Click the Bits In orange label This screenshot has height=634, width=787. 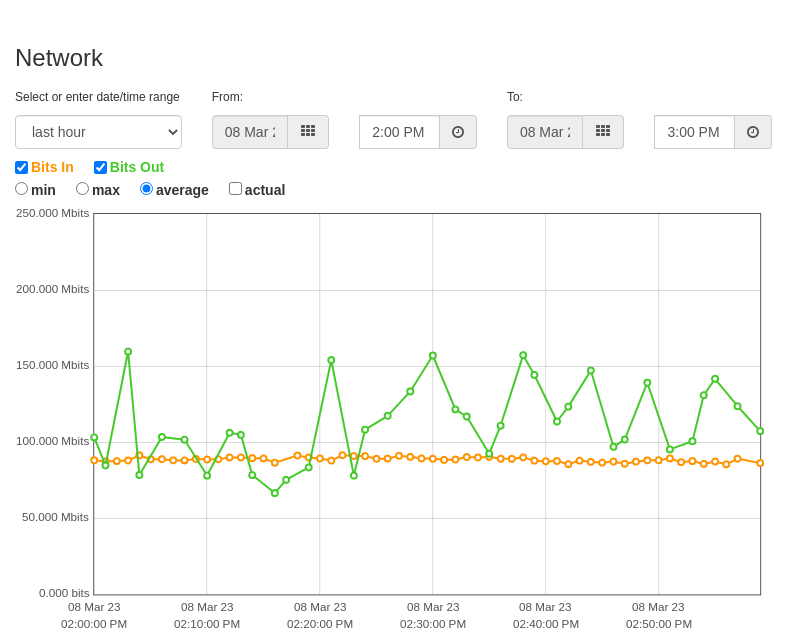(x=52, y=167)
